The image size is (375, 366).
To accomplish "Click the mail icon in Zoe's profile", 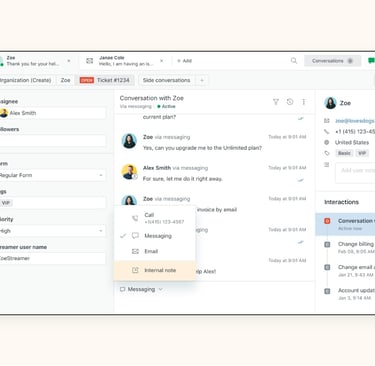I will 327,121.
